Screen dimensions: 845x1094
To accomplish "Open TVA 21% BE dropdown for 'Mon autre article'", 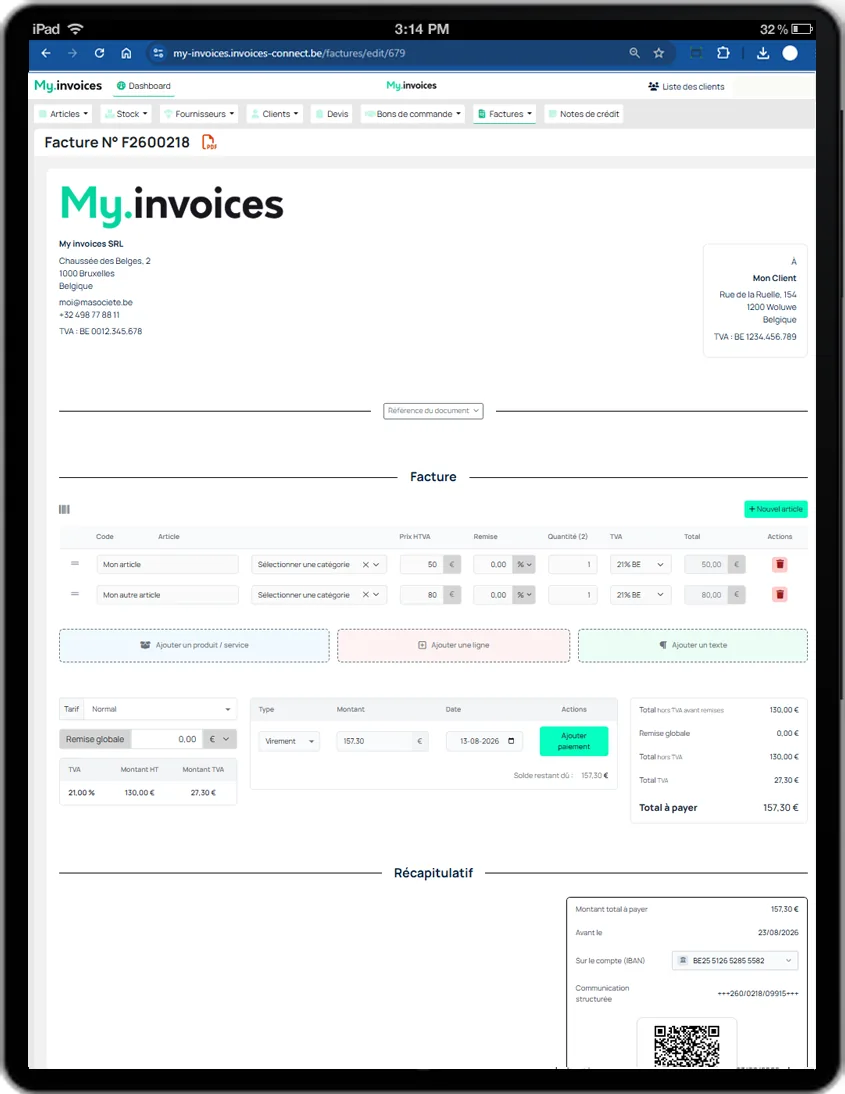I will pos(641,595).
